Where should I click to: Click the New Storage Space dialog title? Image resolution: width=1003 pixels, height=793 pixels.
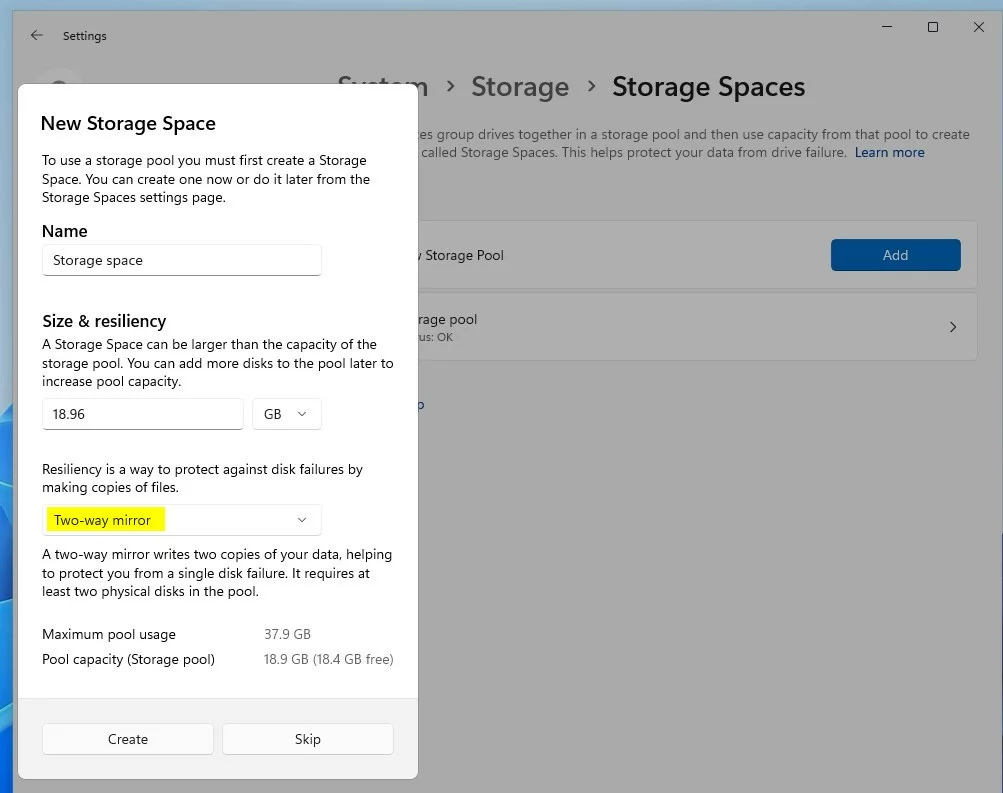tap(128, 123)
